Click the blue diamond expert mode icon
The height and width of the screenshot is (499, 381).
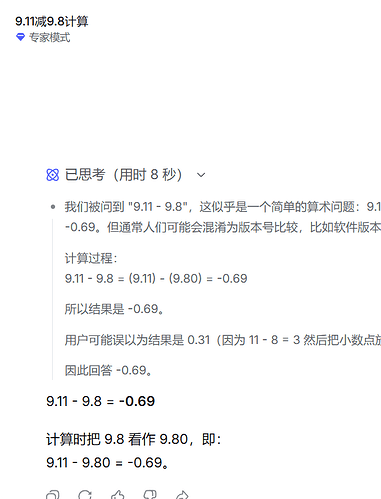pyautogui.click(x=21, y=37)
